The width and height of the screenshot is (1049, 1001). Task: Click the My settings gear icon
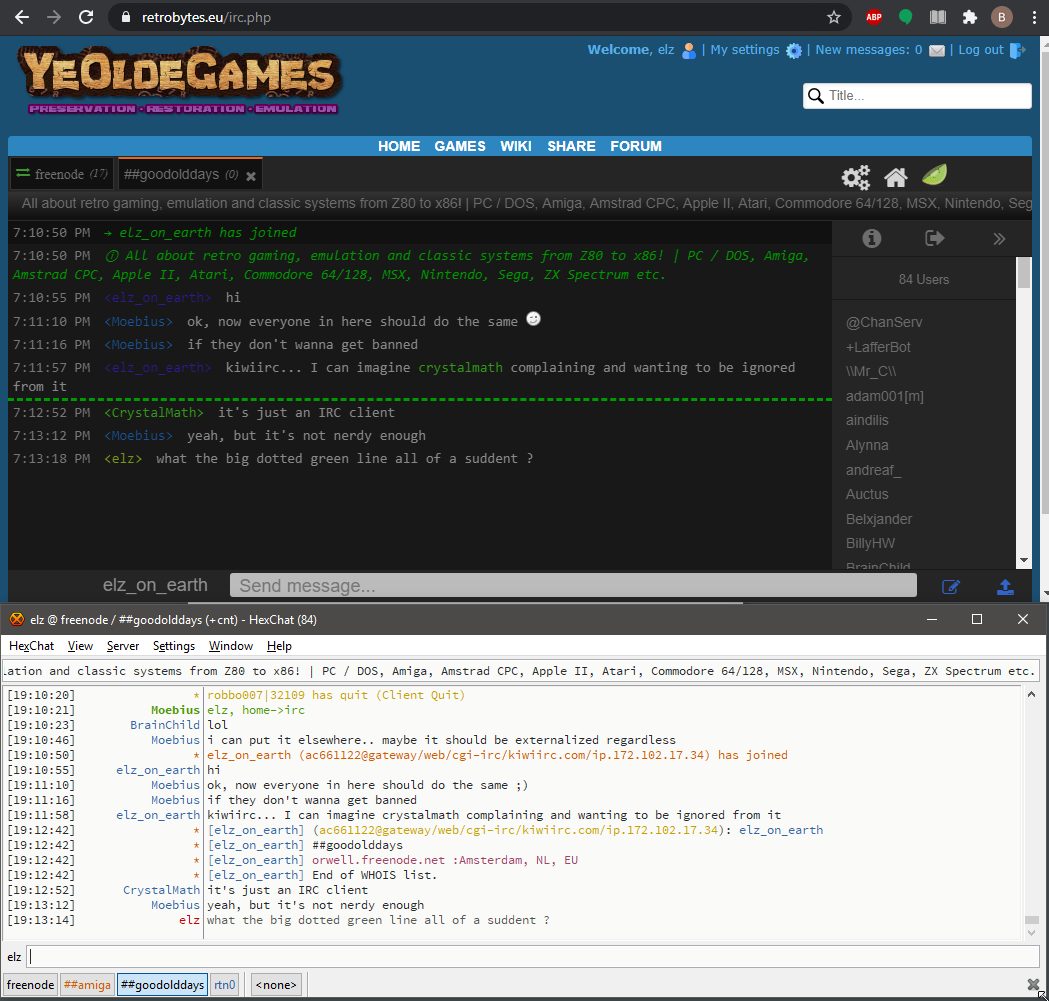[793, 50]
